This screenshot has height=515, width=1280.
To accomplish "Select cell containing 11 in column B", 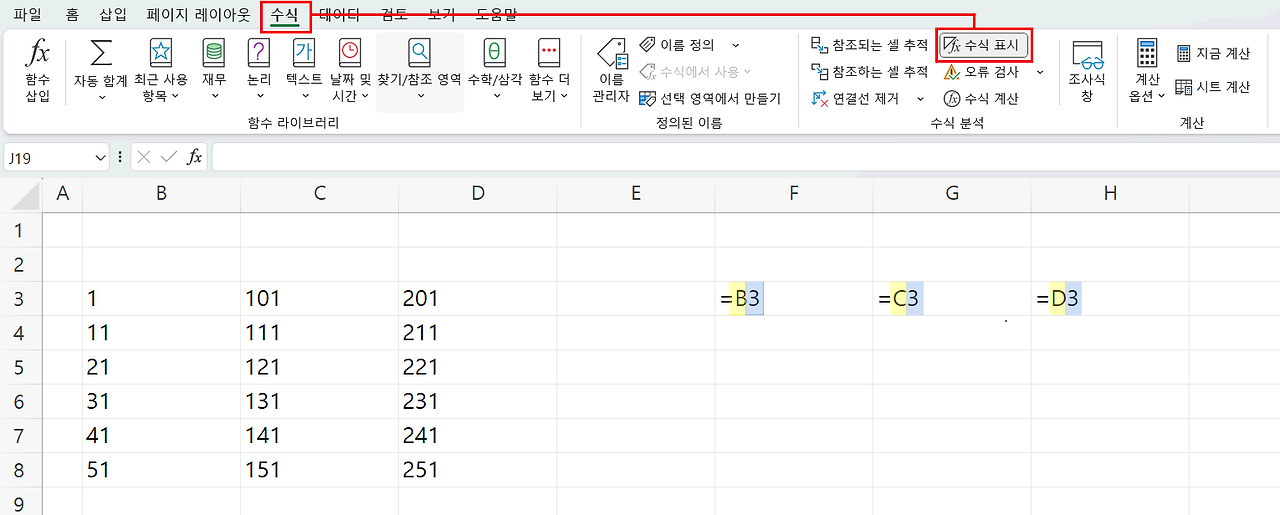I will (161, 333).
